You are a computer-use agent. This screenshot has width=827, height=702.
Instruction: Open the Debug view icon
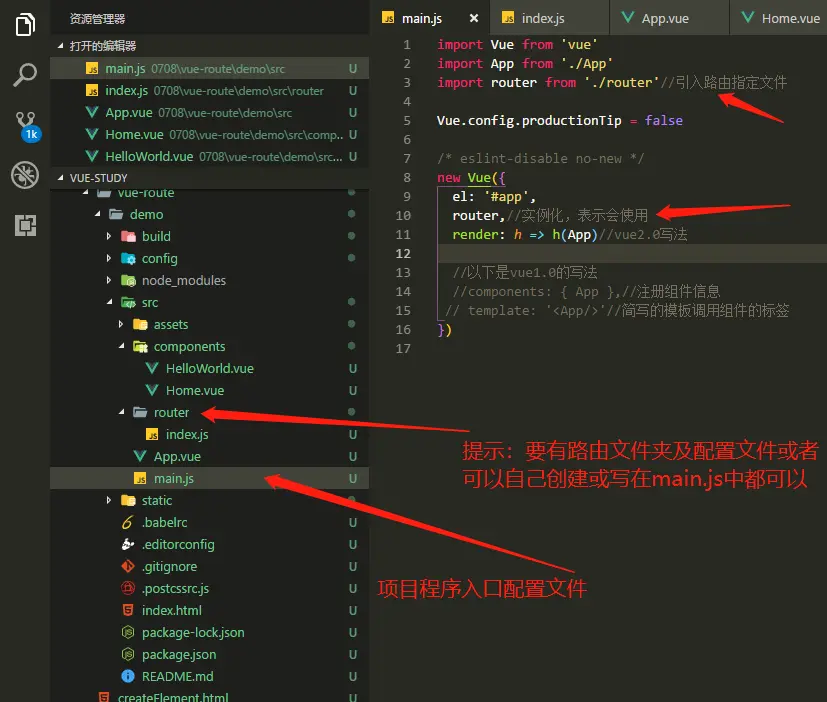tap(25, 175)
